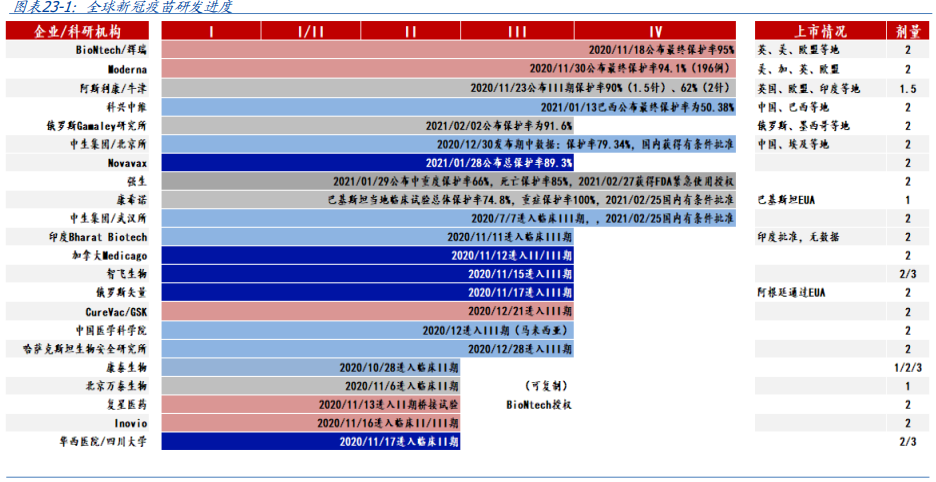Select the Novavax row label
Image resolution: width=936 pixels, height=482 pixels.
(127, 163)
